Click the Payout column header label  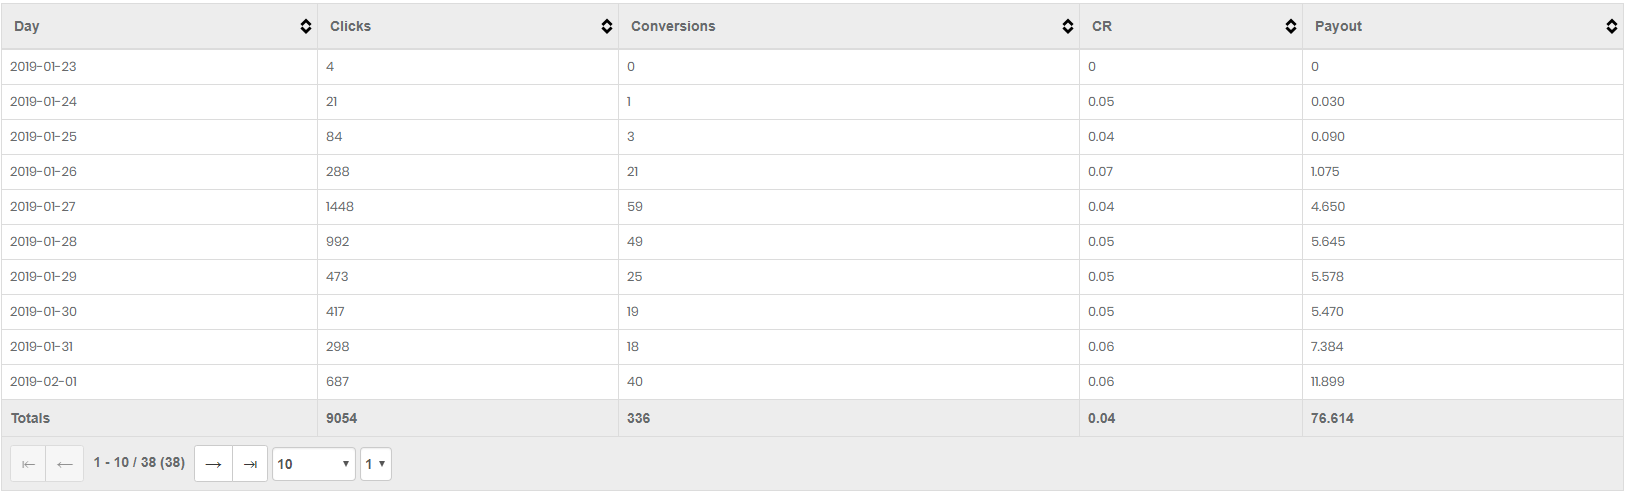pyautogui.click(x=1338, y=26)
